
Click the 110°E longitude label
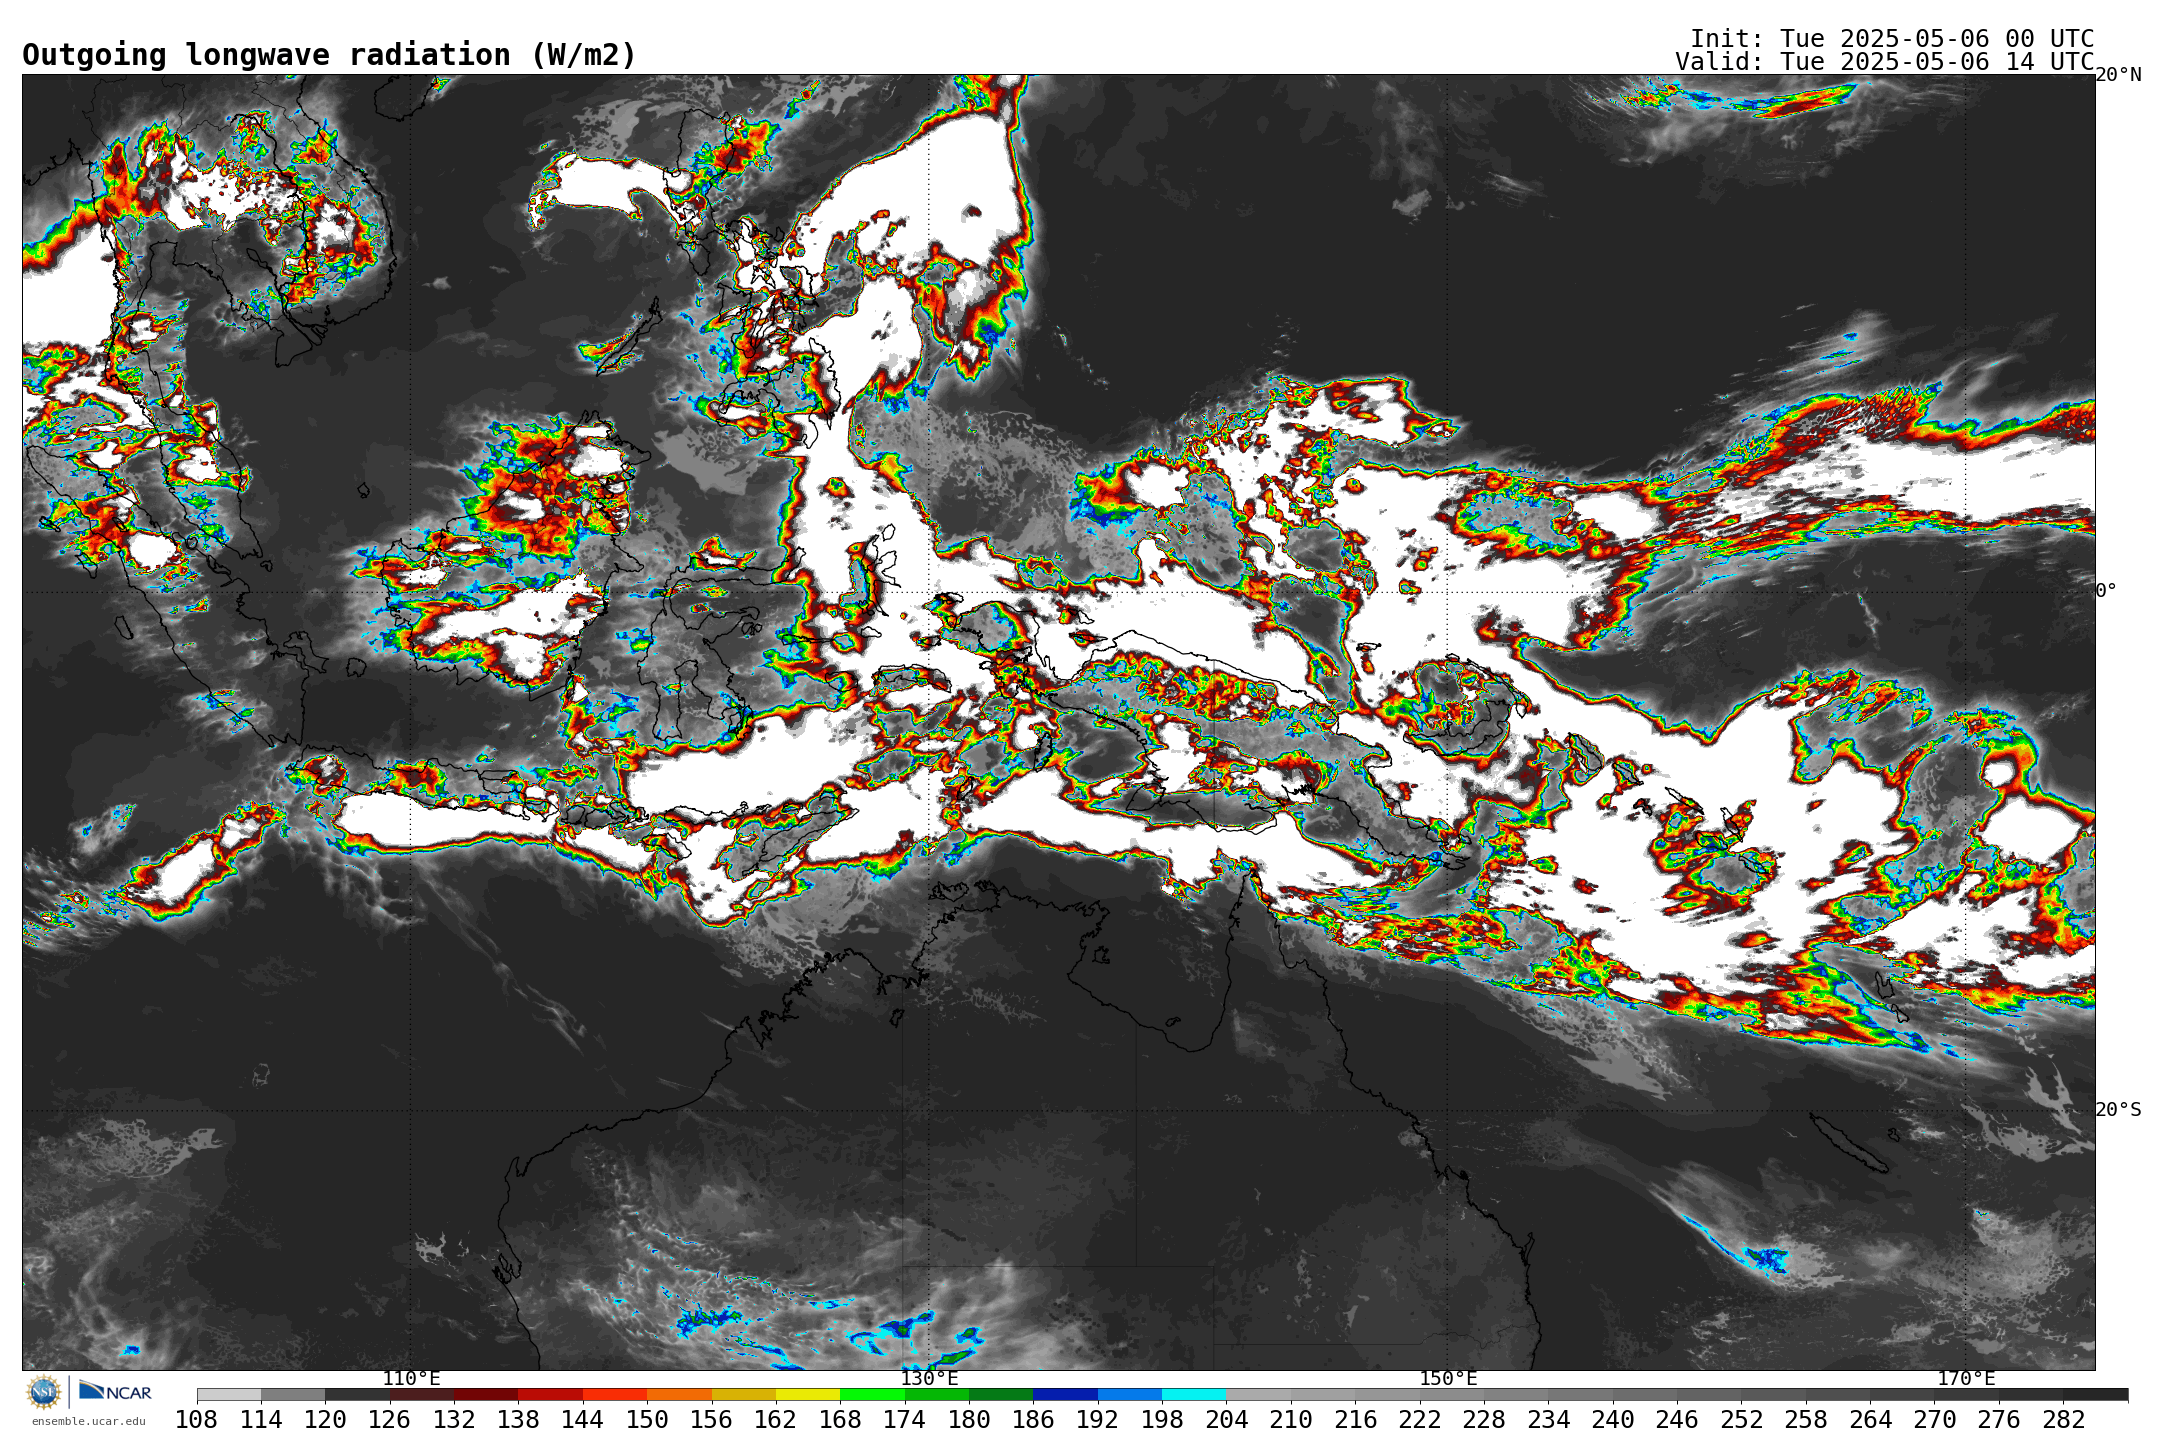[x=411, y=1378]
